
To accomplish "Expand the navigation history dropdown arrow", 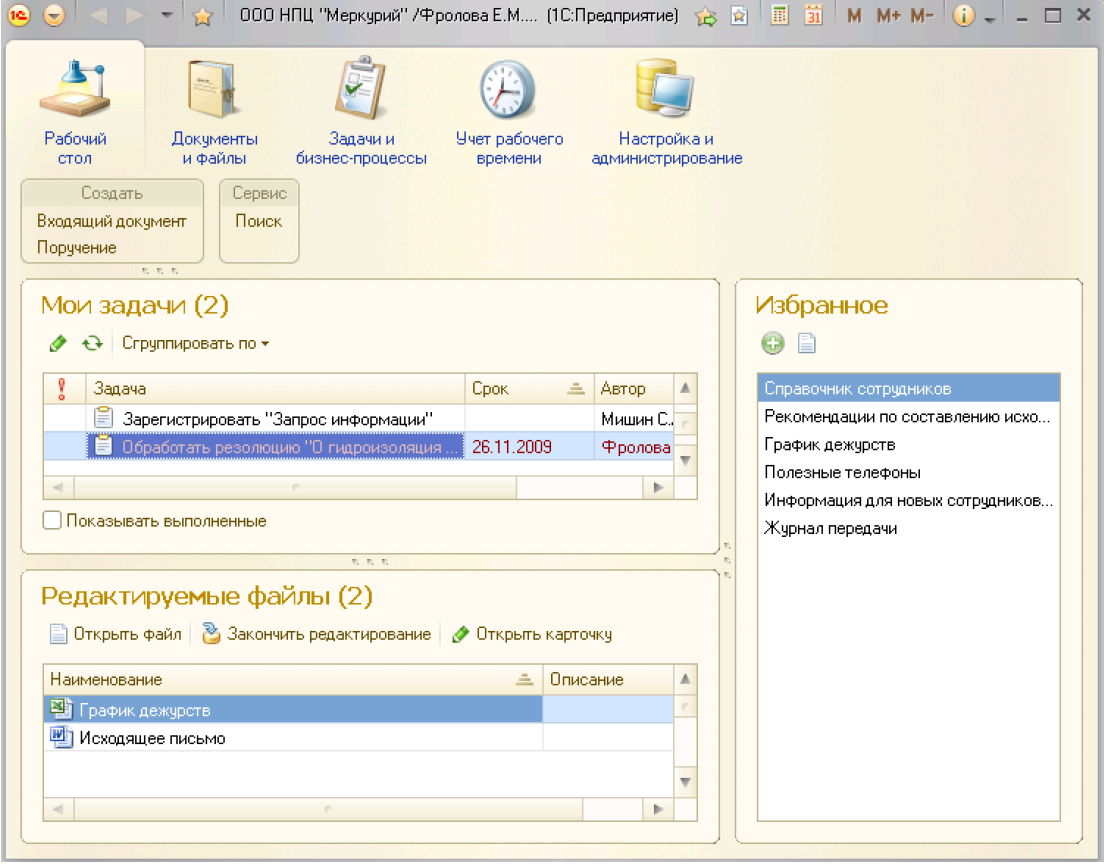I will pos(167,15).
